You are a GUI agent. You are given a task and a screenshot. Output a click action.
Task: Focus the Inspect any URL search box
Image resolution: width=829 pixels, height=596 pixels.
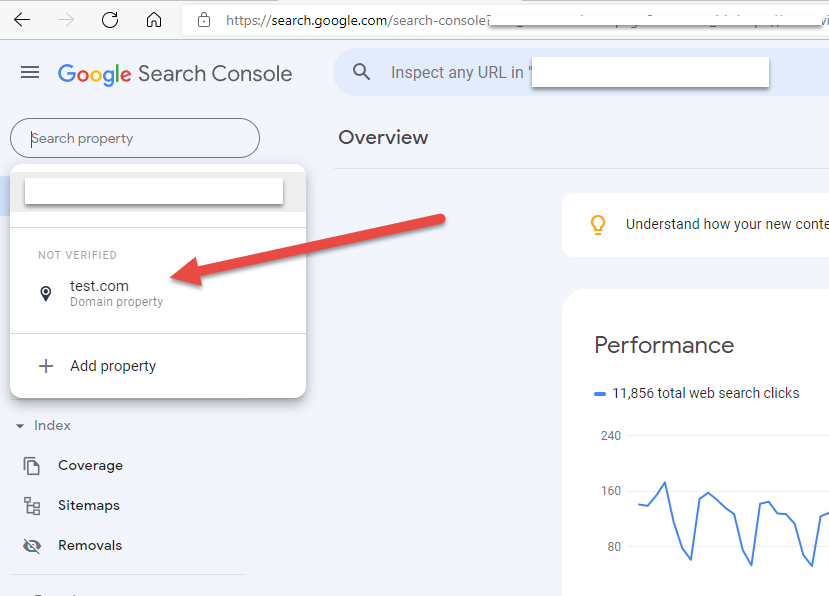(579, 72)
